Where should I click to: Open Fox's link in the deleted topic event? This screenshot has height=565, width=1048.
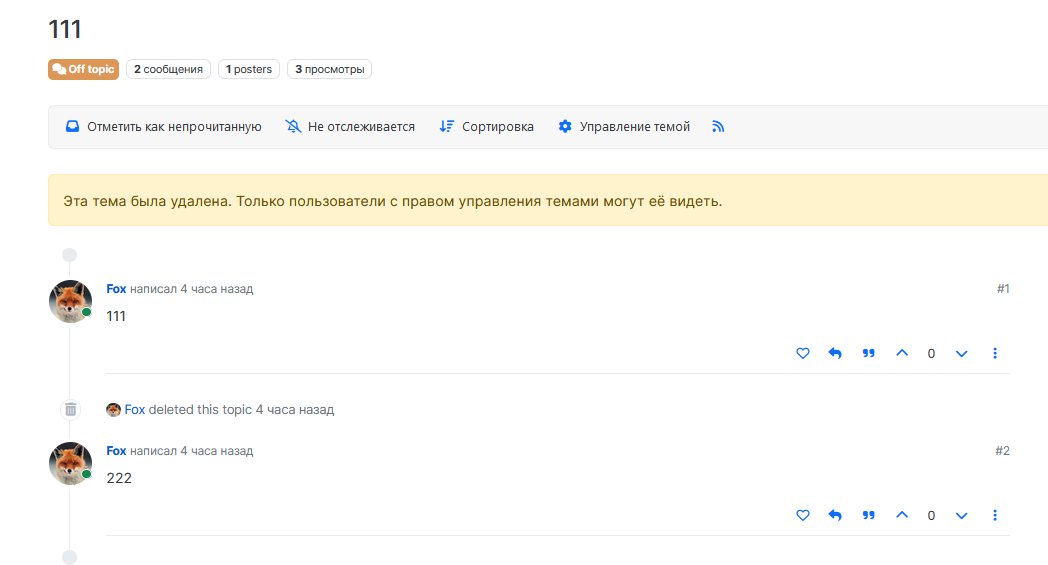click(x=134, y=409)
